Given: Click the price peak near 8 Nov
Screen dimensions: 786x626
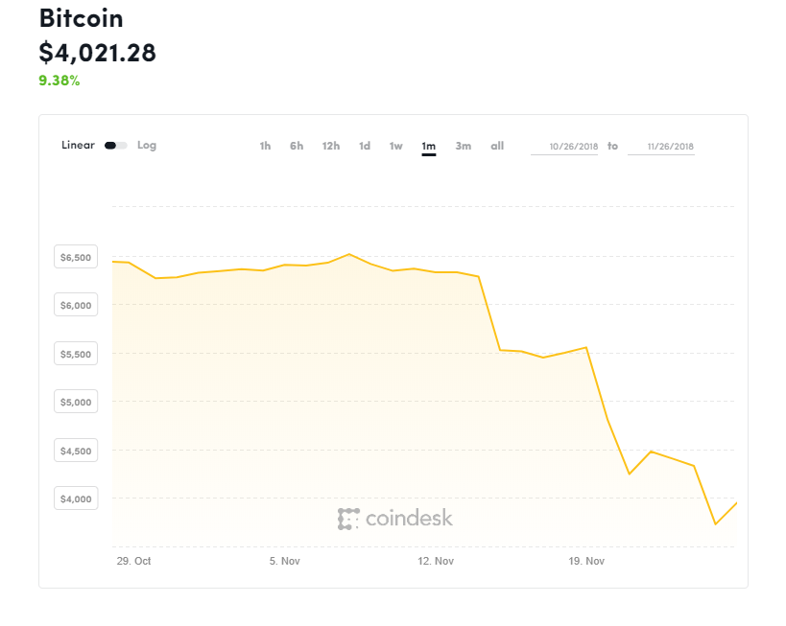Looking at the screenshot, I should [349, 254].
